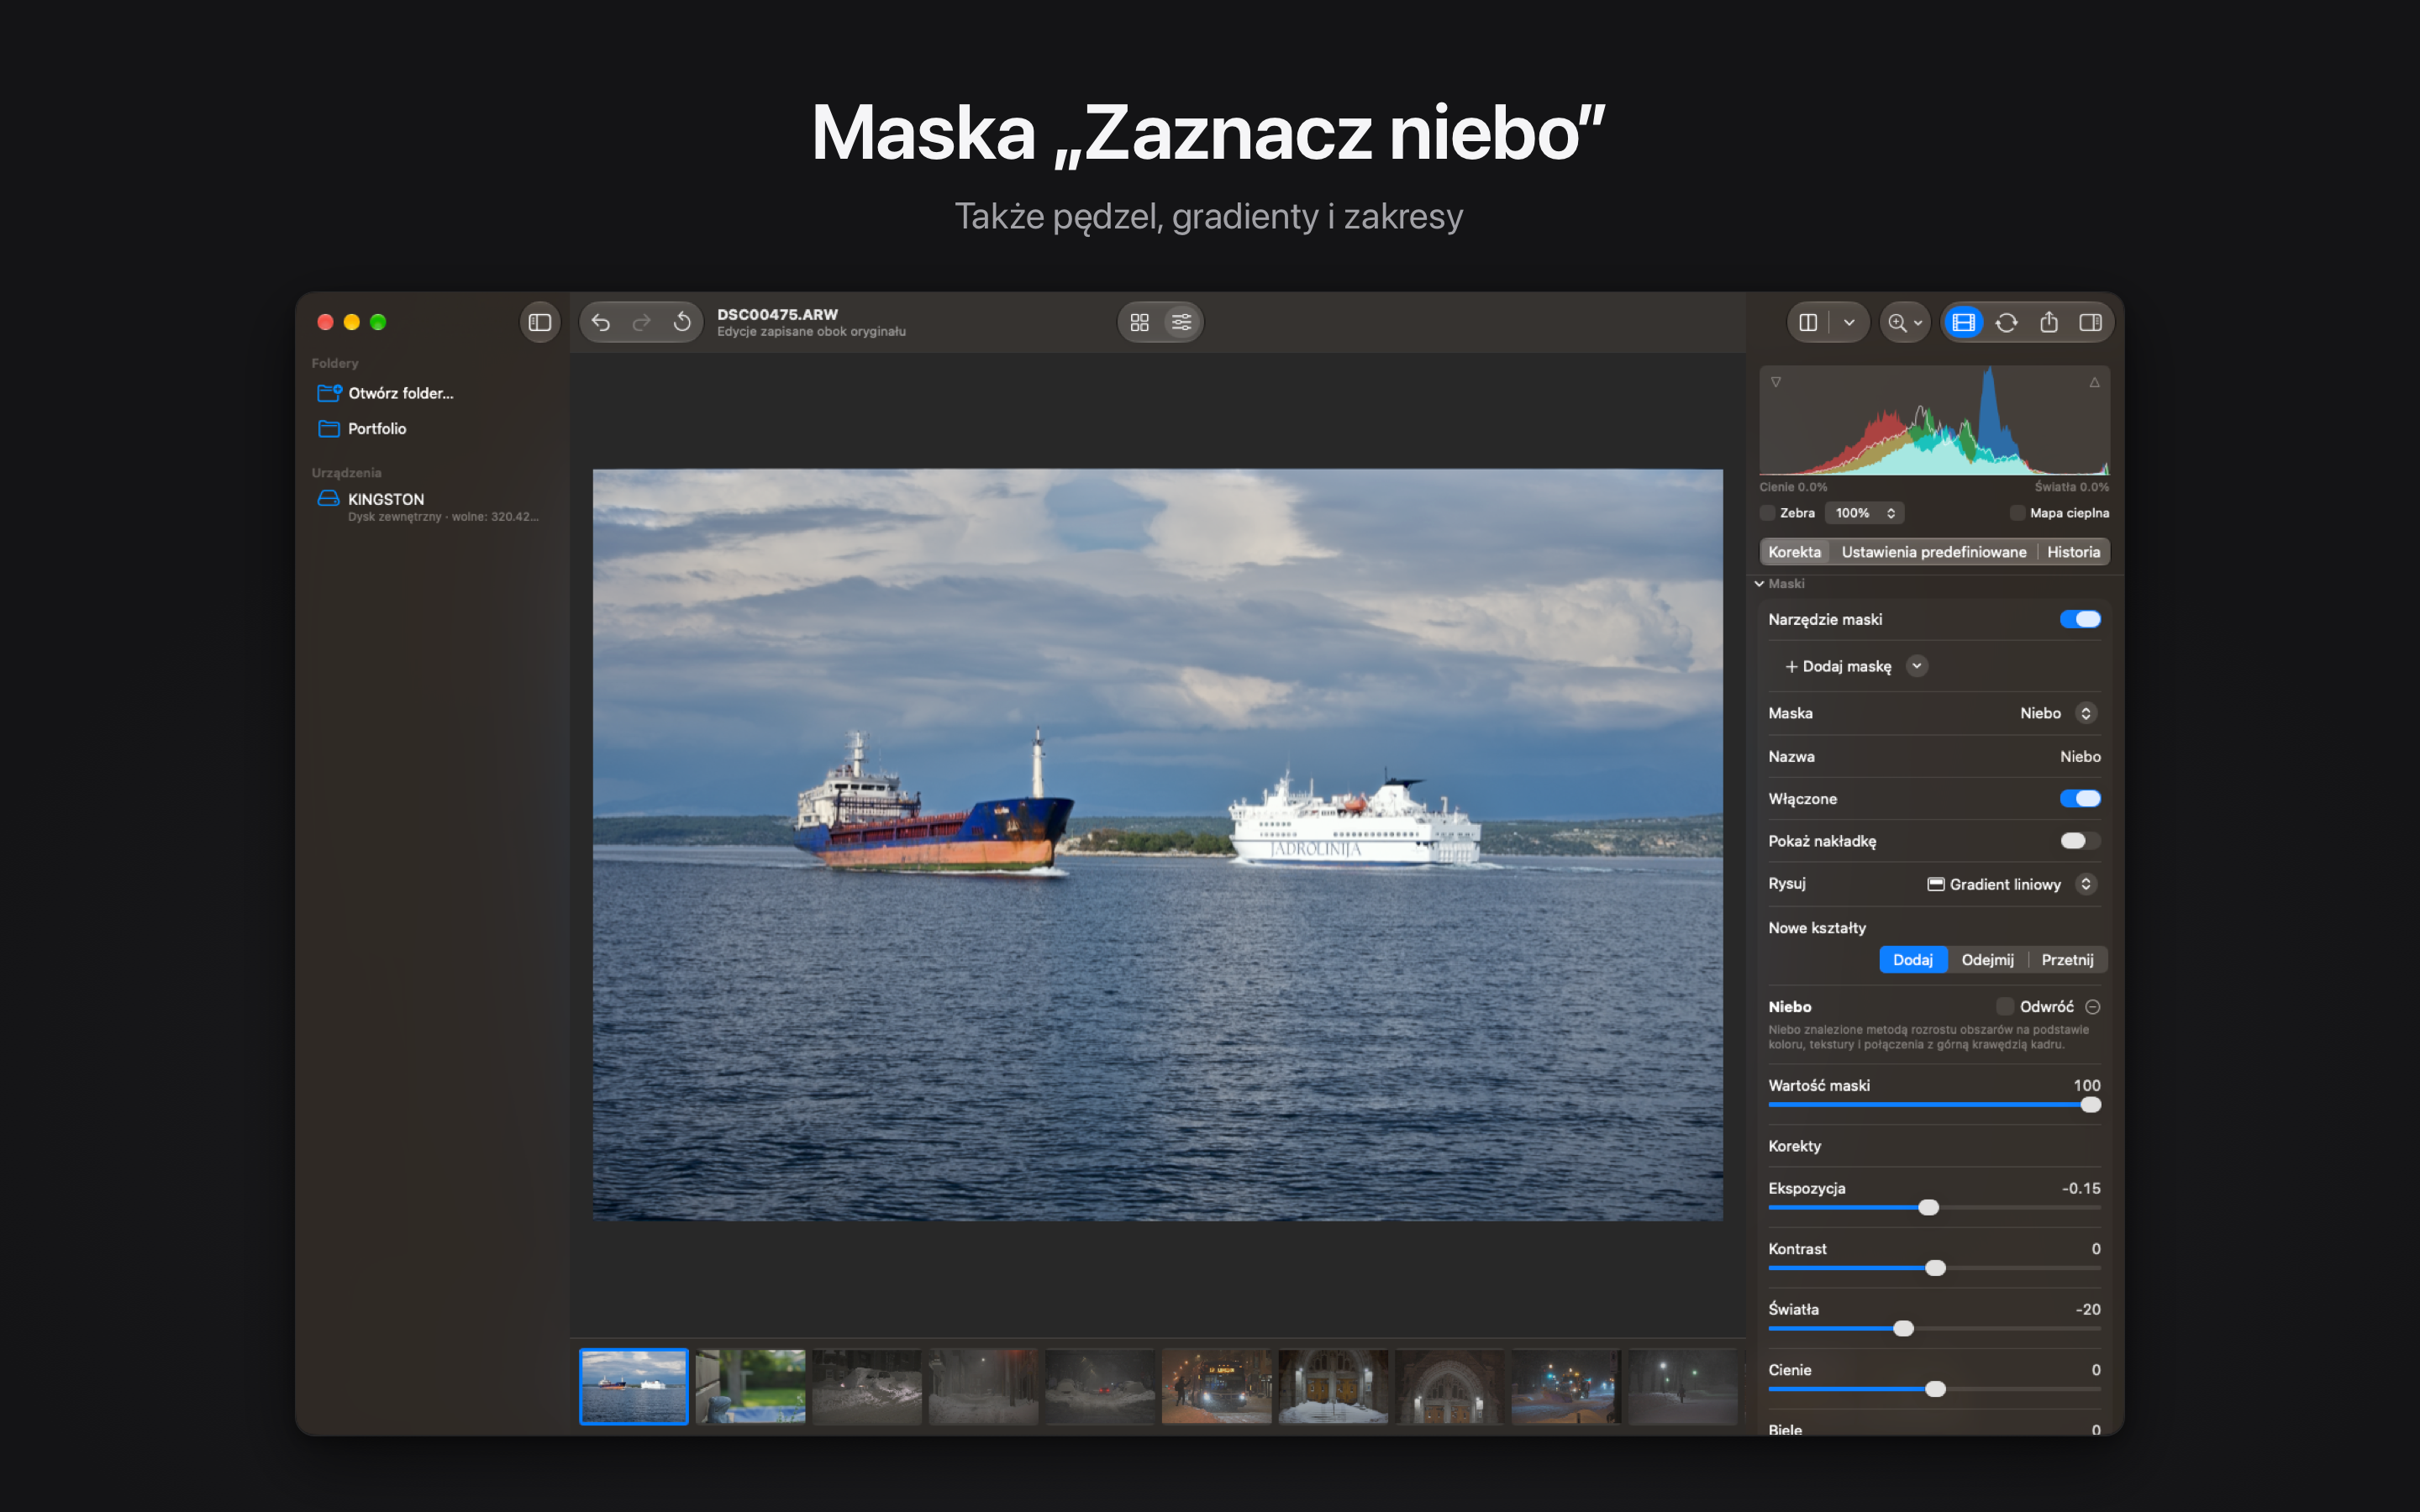Open the Rysuj Gradient liniowy dropdown
This screenshot has width=2420, height=1512.
point(2012,884)
